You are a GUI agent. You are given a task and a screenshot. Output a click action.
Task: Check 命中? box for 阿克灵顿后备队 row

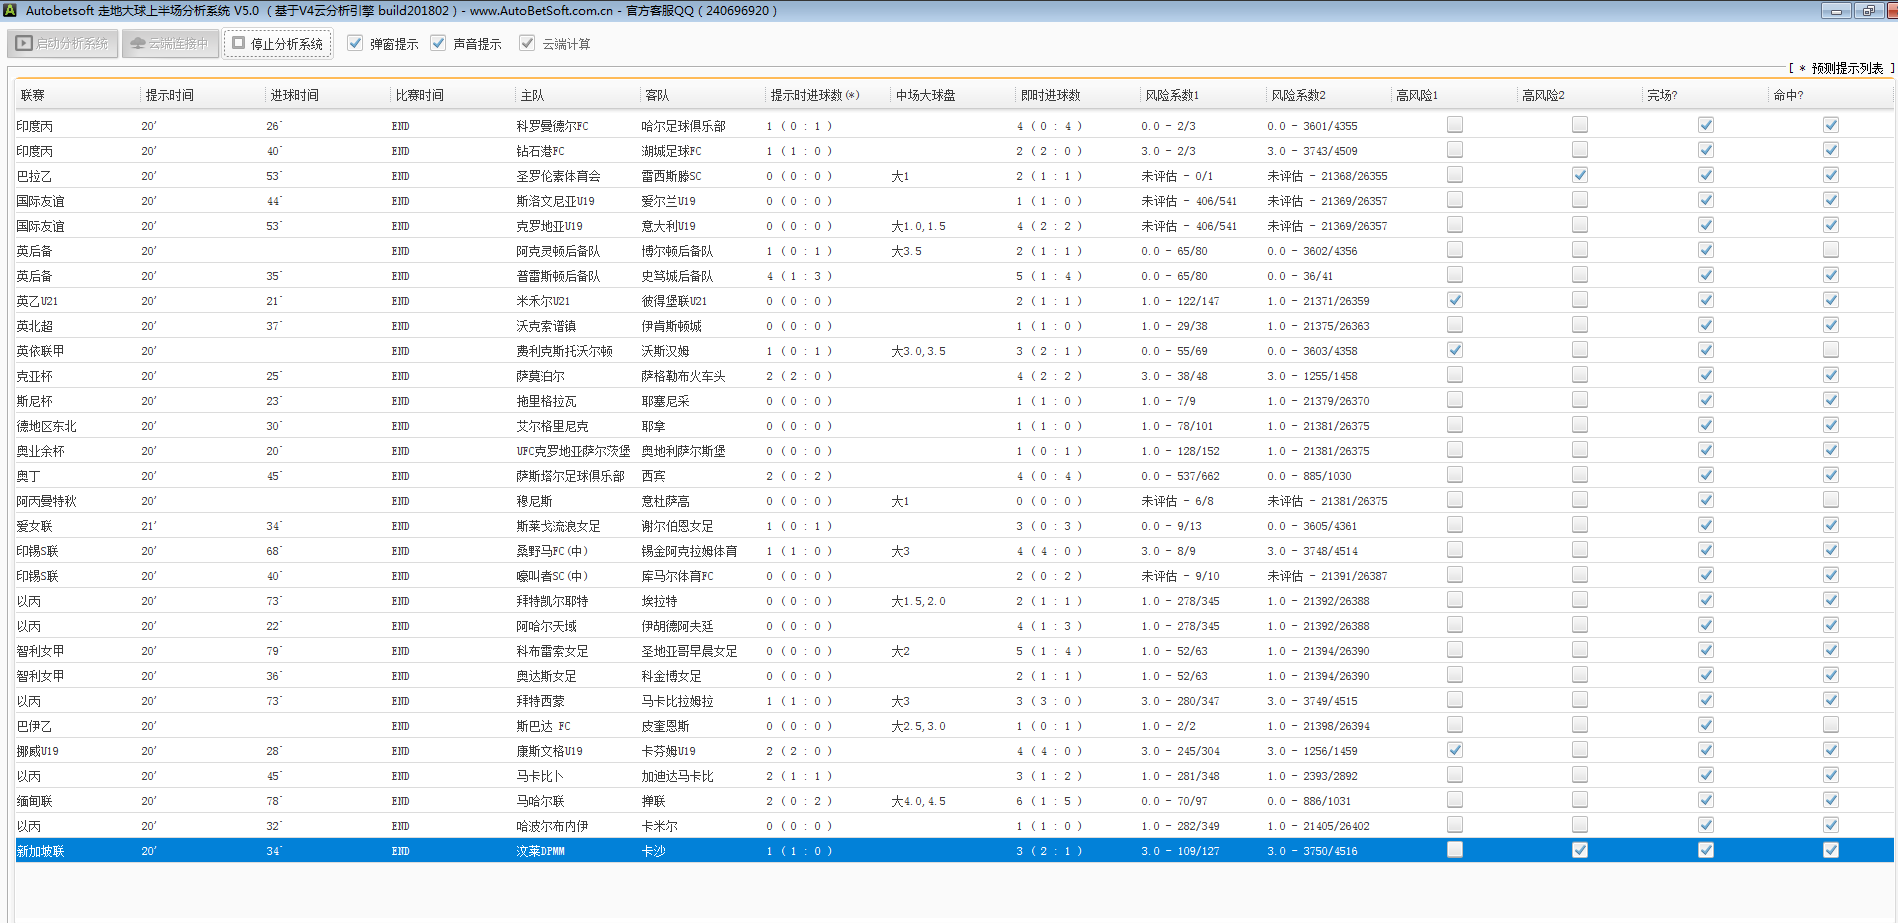pyautogui.click(x=1831, y=250)
